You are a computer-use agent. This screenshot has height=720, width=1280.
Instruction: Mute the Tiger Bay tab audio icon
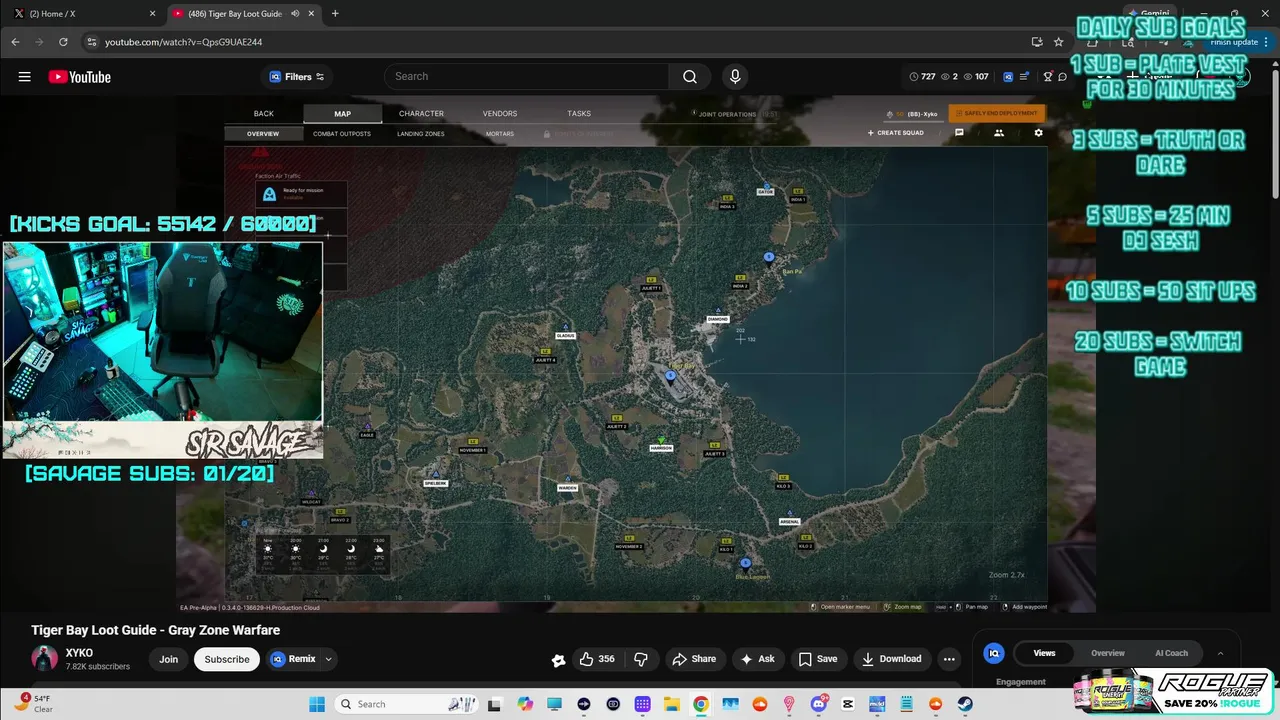point(295,13)
